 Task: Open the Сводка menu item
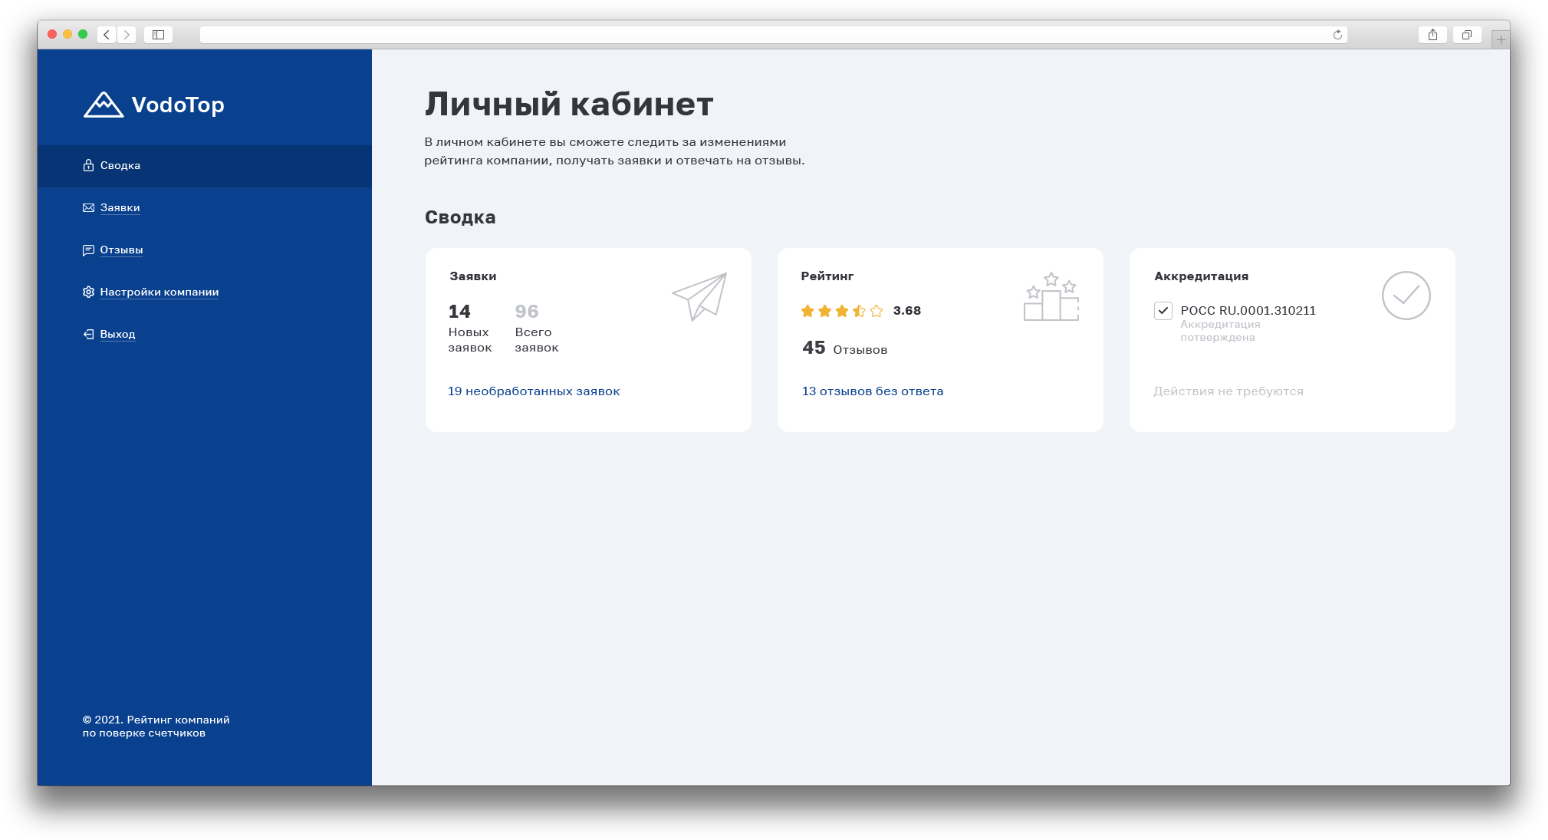coord(205,166)
